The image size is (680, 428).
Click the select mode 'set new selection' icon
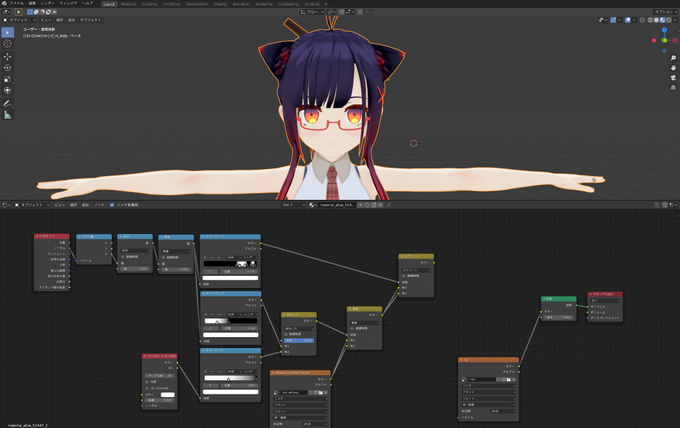coord(30,12)
